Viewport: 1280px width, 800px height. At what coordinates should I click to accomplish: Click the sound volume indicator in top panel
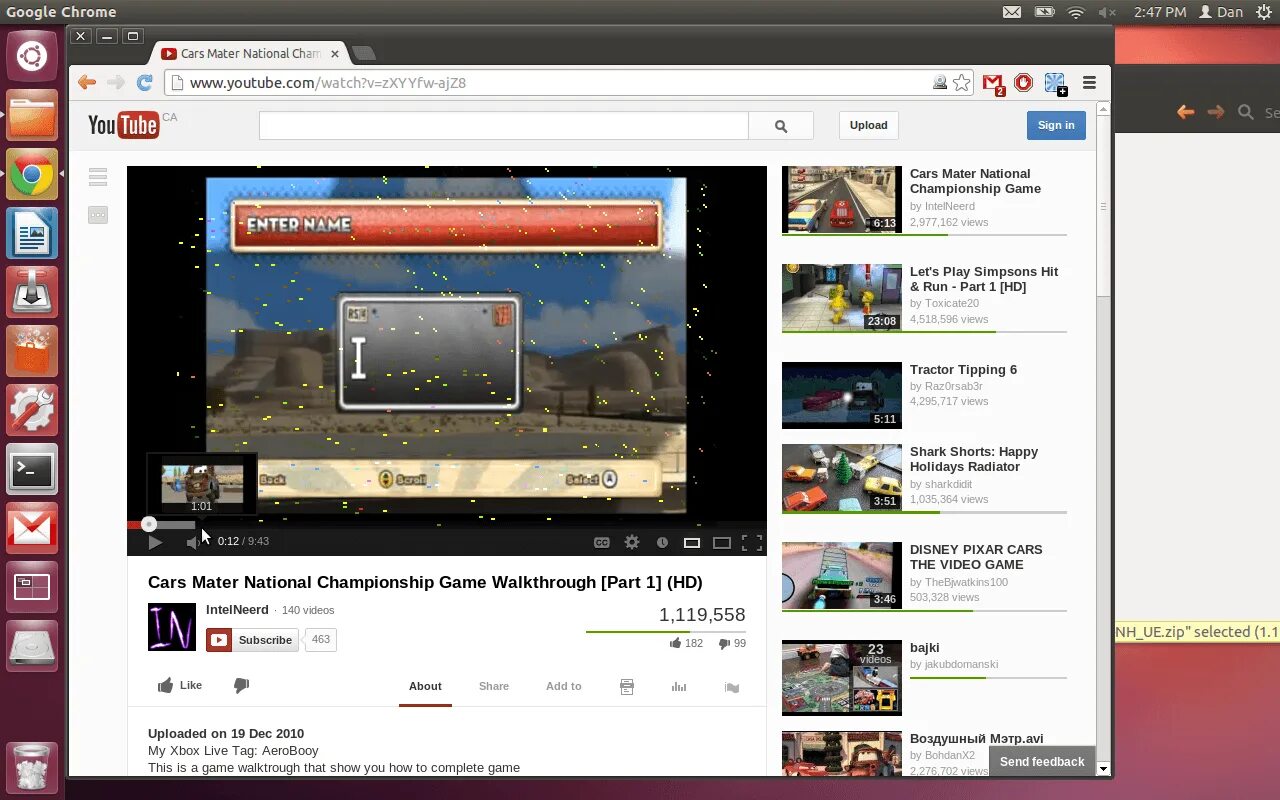click(x=1107, y=12)
